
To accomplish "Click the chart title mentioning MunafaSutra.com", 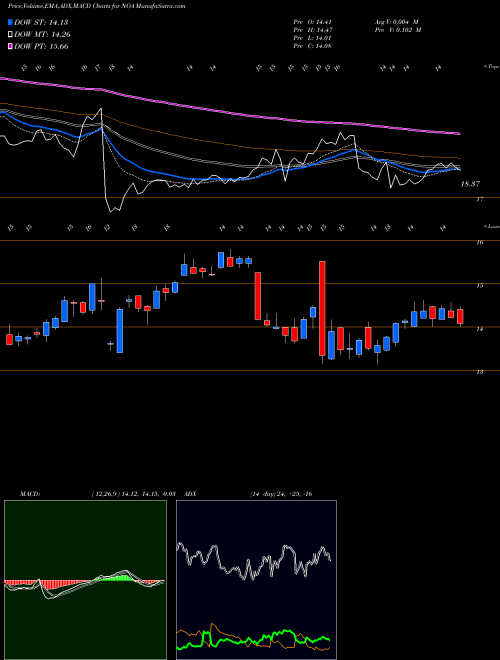I will point(97,7).
